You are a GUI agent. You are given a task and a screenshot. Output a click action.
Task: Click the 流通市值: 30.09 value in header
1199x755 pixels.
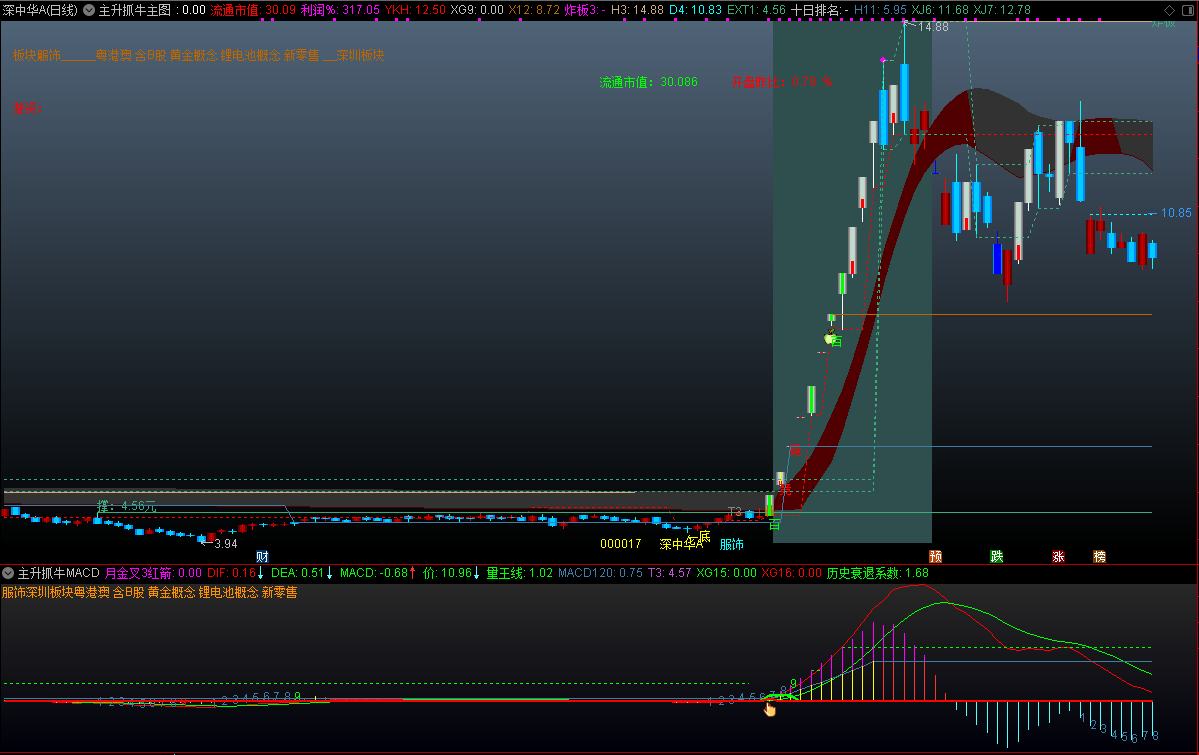click(x=253, y=10)
